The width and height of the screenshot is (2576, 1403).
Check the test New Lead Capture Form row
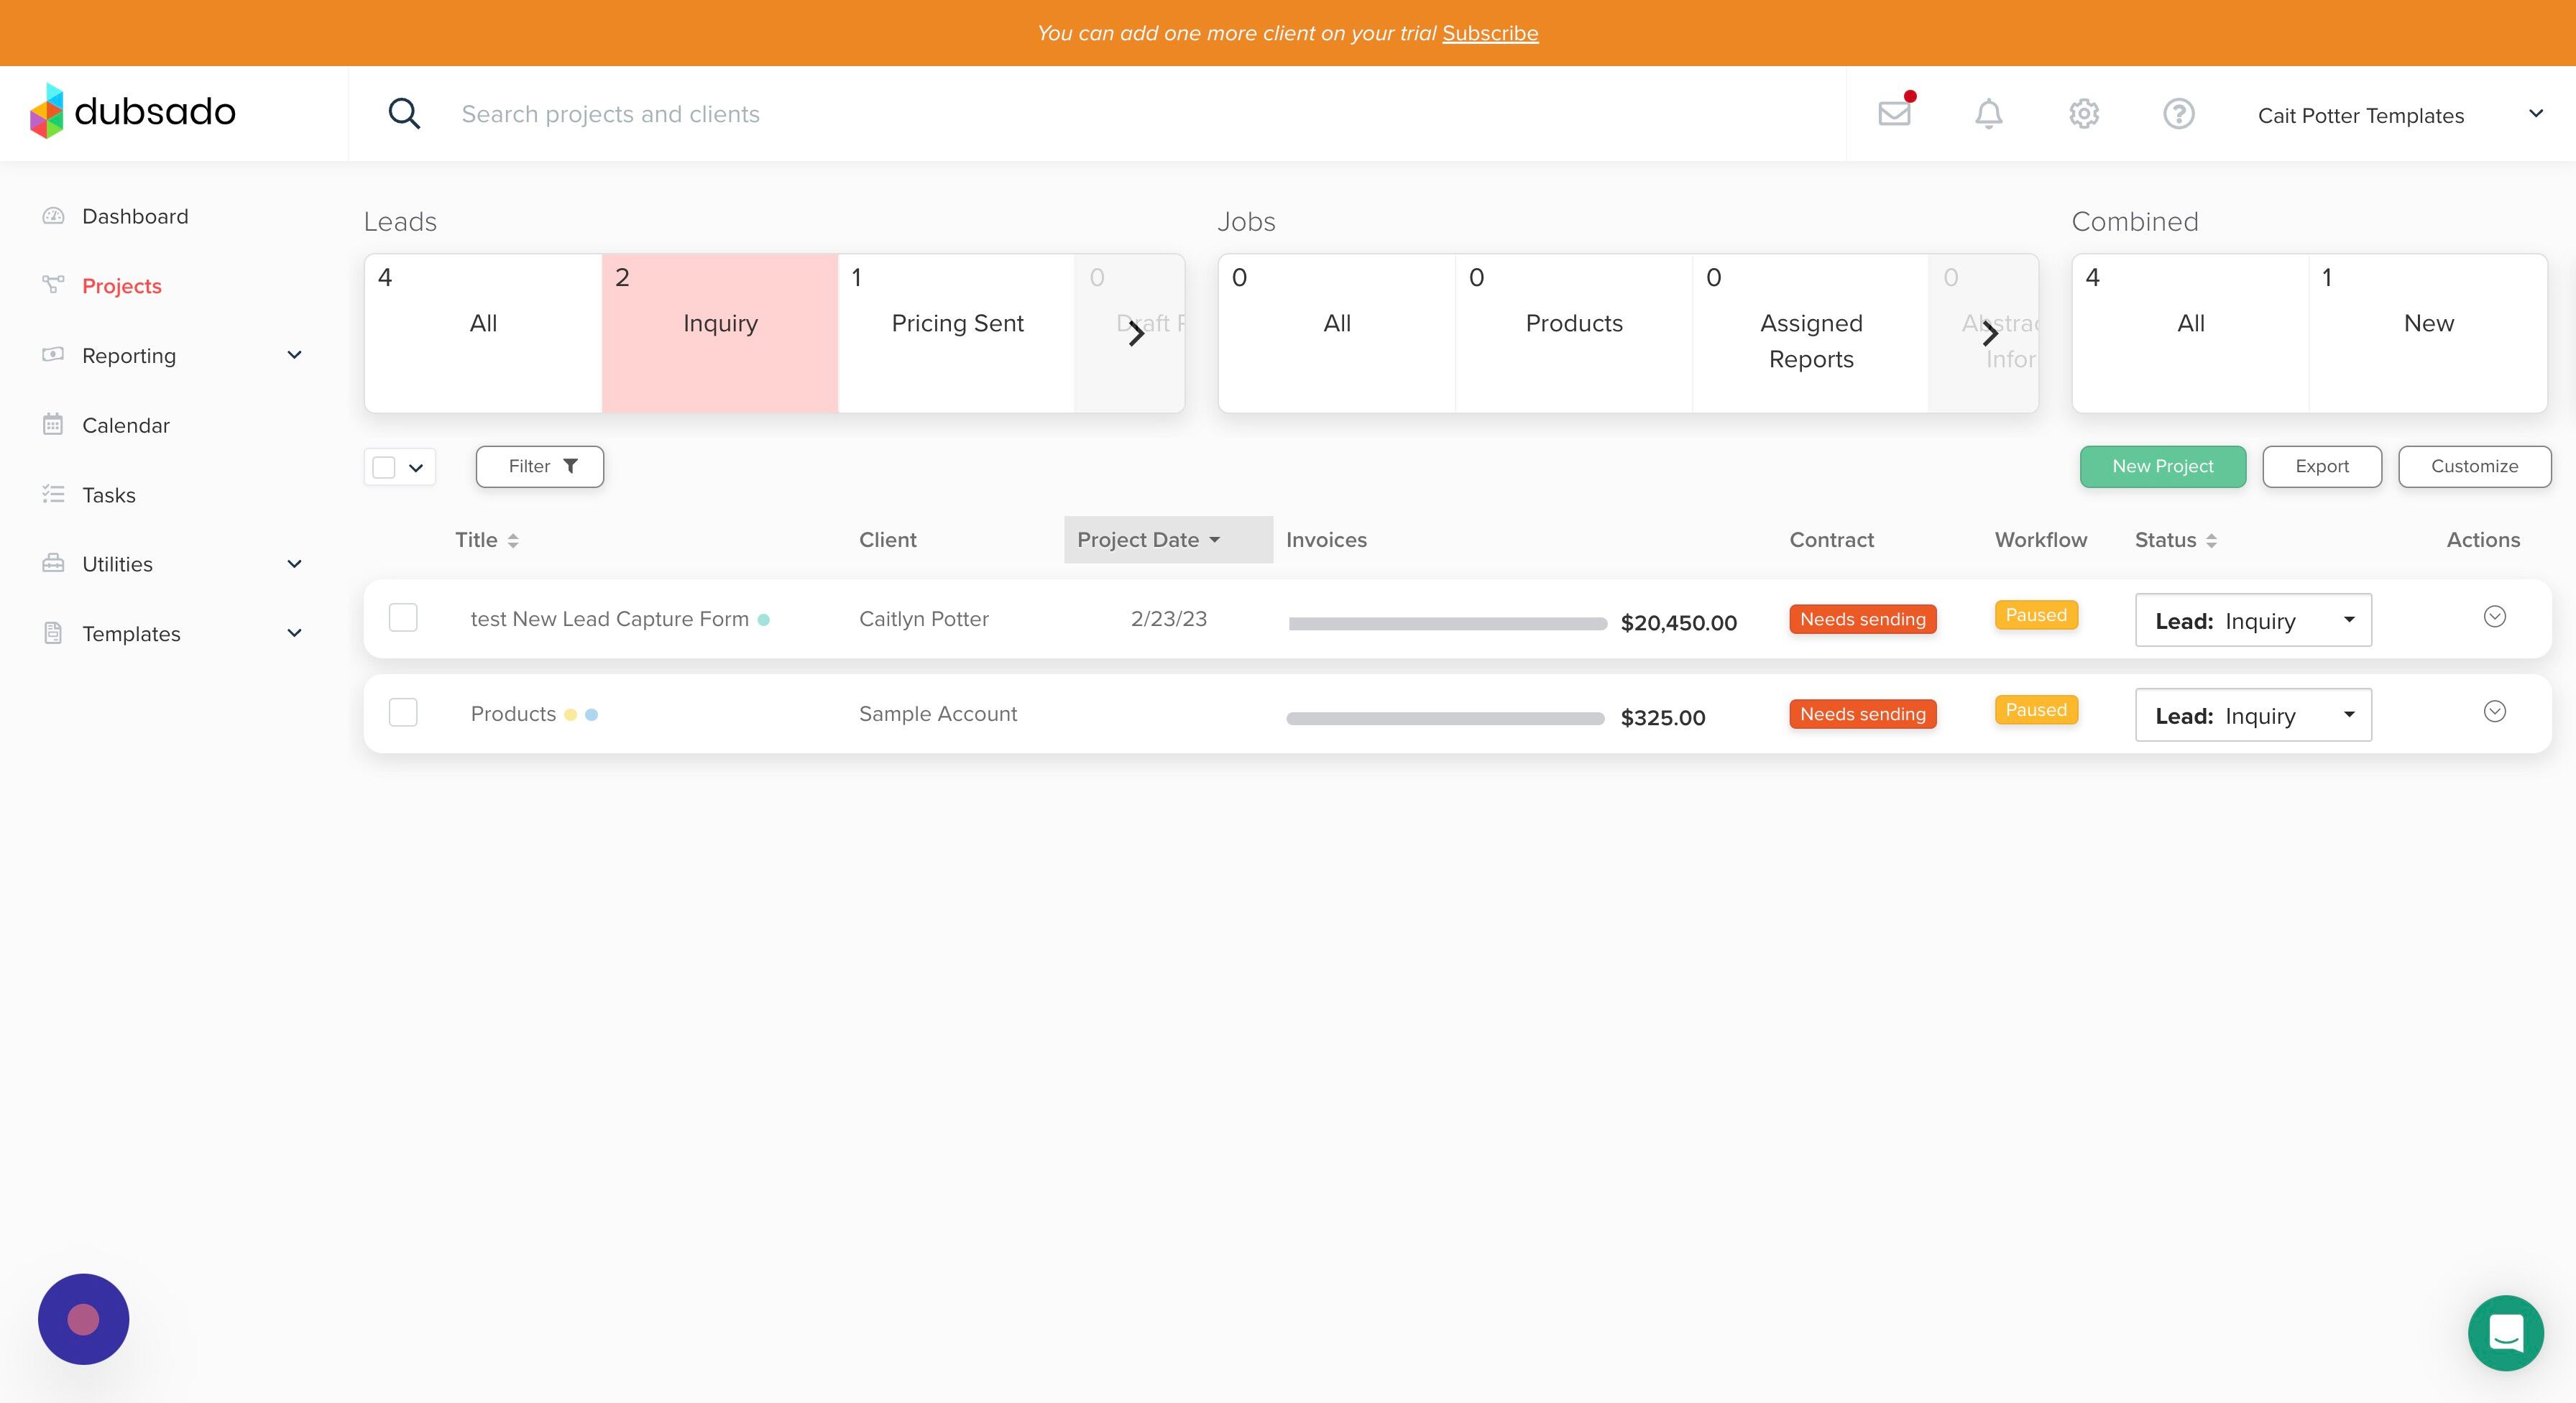[x=403, y=618]
